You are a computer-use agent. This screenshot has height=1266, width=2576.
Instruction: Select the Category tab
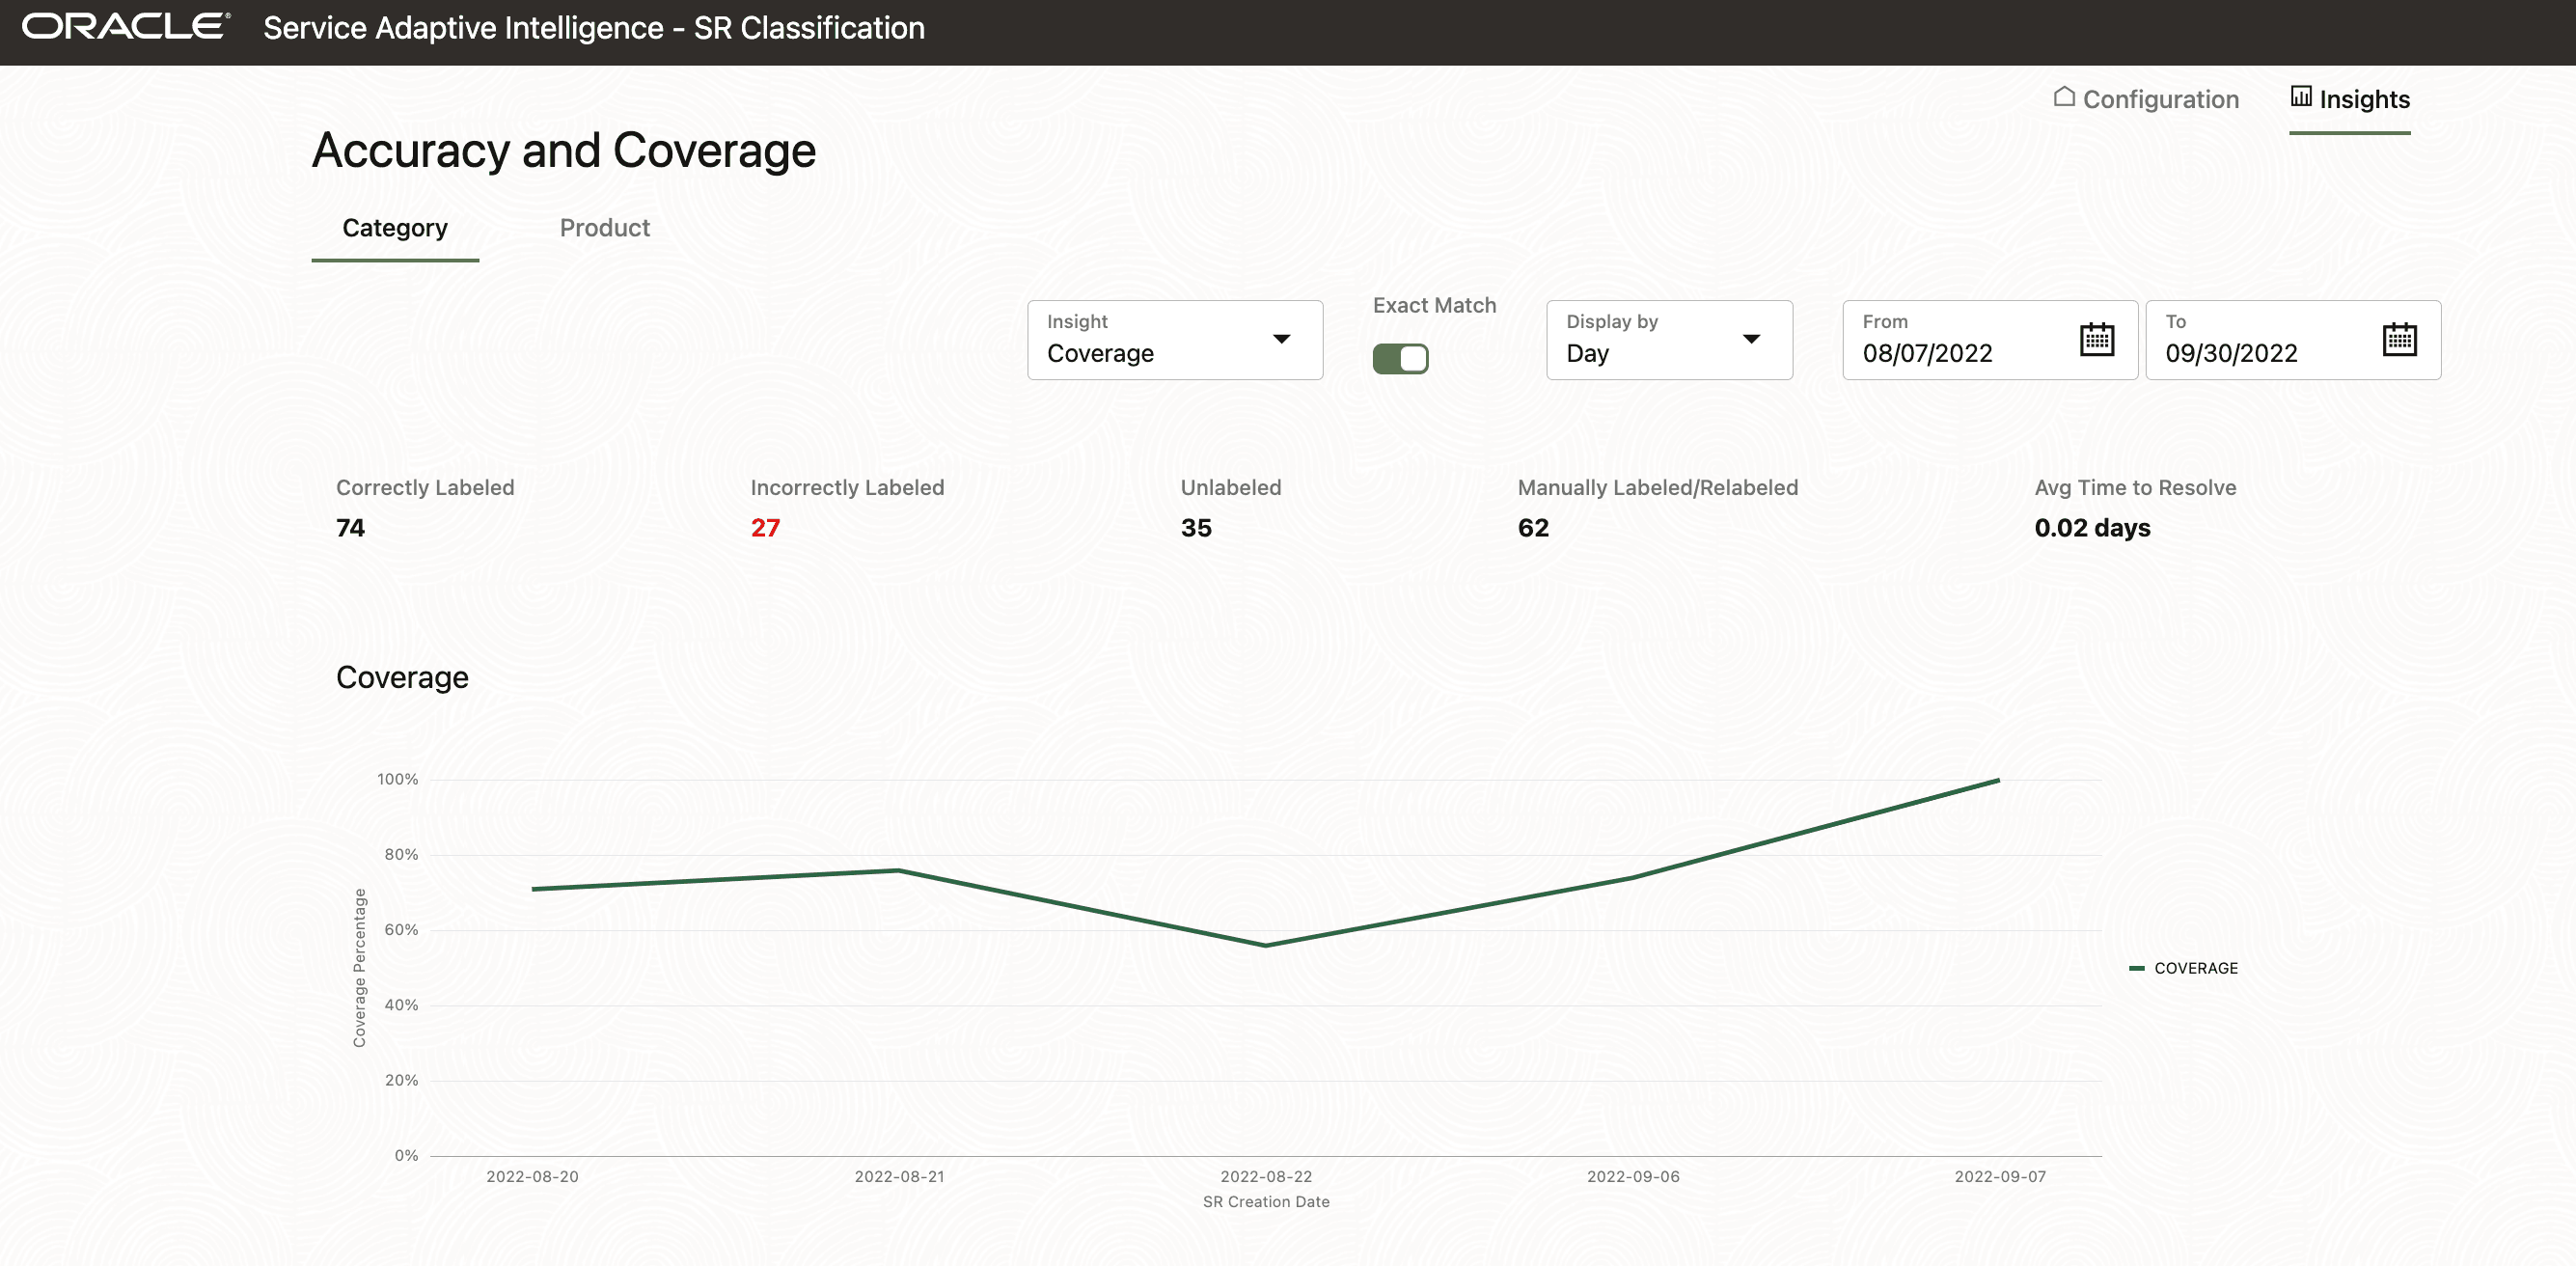coord(395,228)
